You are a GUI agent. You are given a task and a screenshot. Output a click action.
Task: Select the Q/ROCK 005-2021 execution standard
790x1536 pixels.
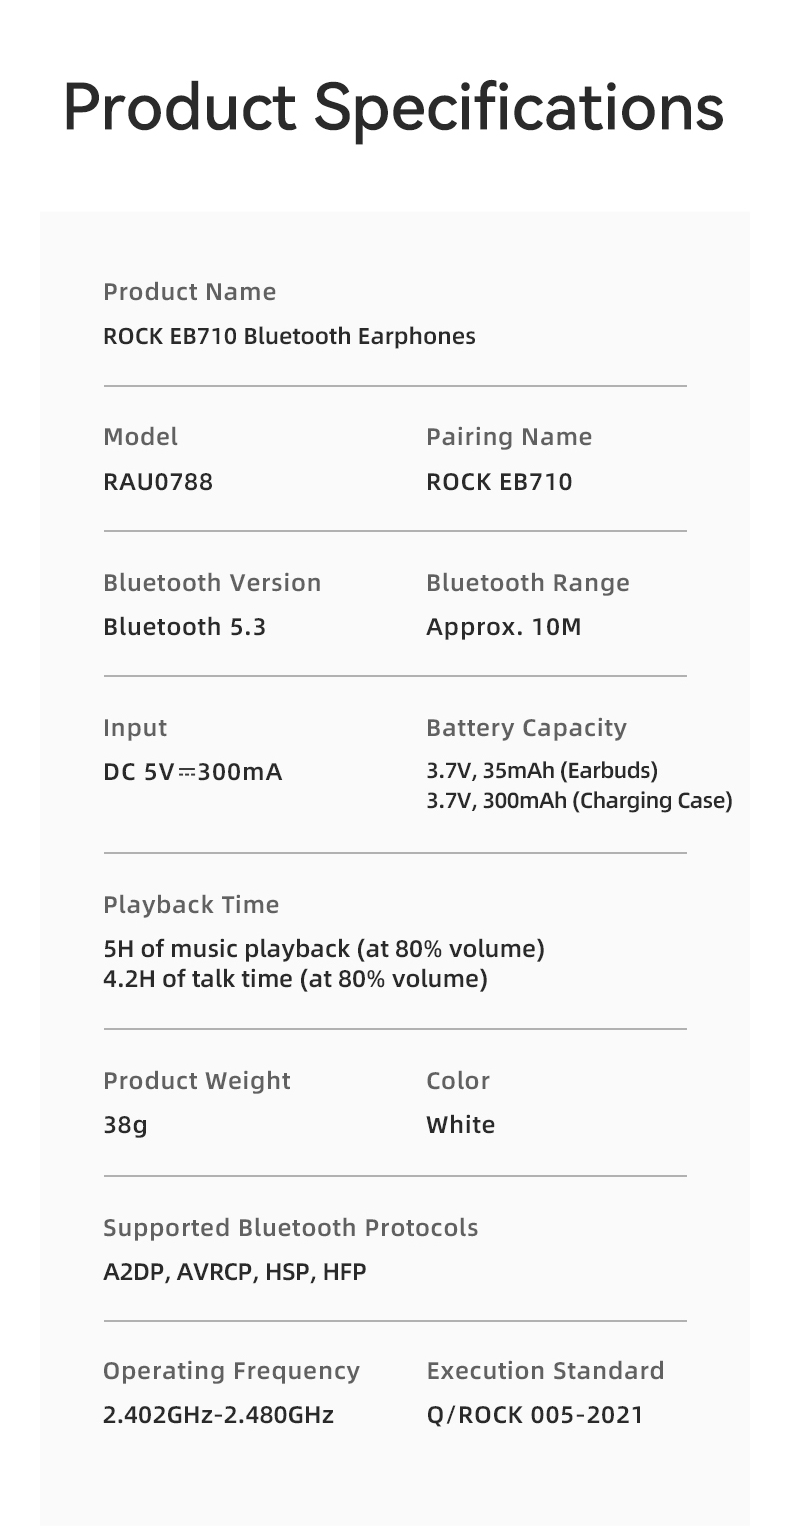pyautogui.click(x=535, y=1415)
